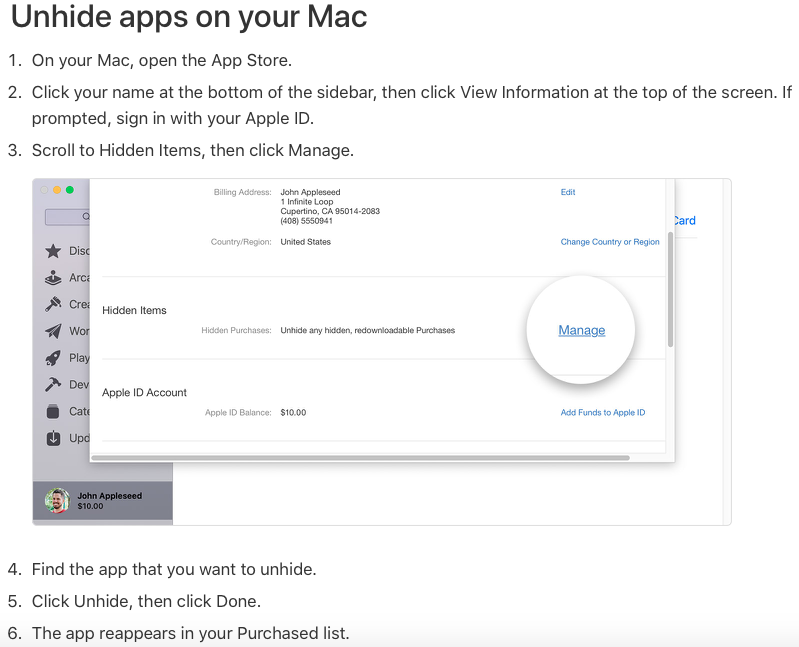Screen dimensions: 799x647
Task: Click Change Country or Region link
Action: 610,242
